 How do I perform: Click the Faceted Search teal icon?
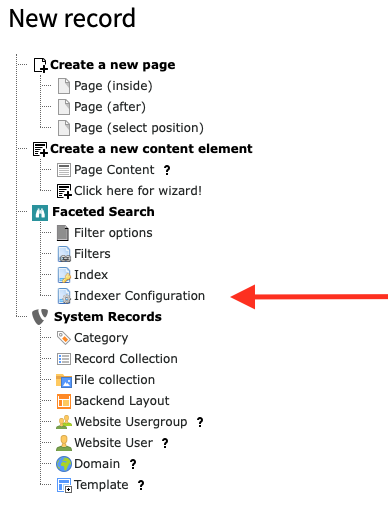click(40, 213)
